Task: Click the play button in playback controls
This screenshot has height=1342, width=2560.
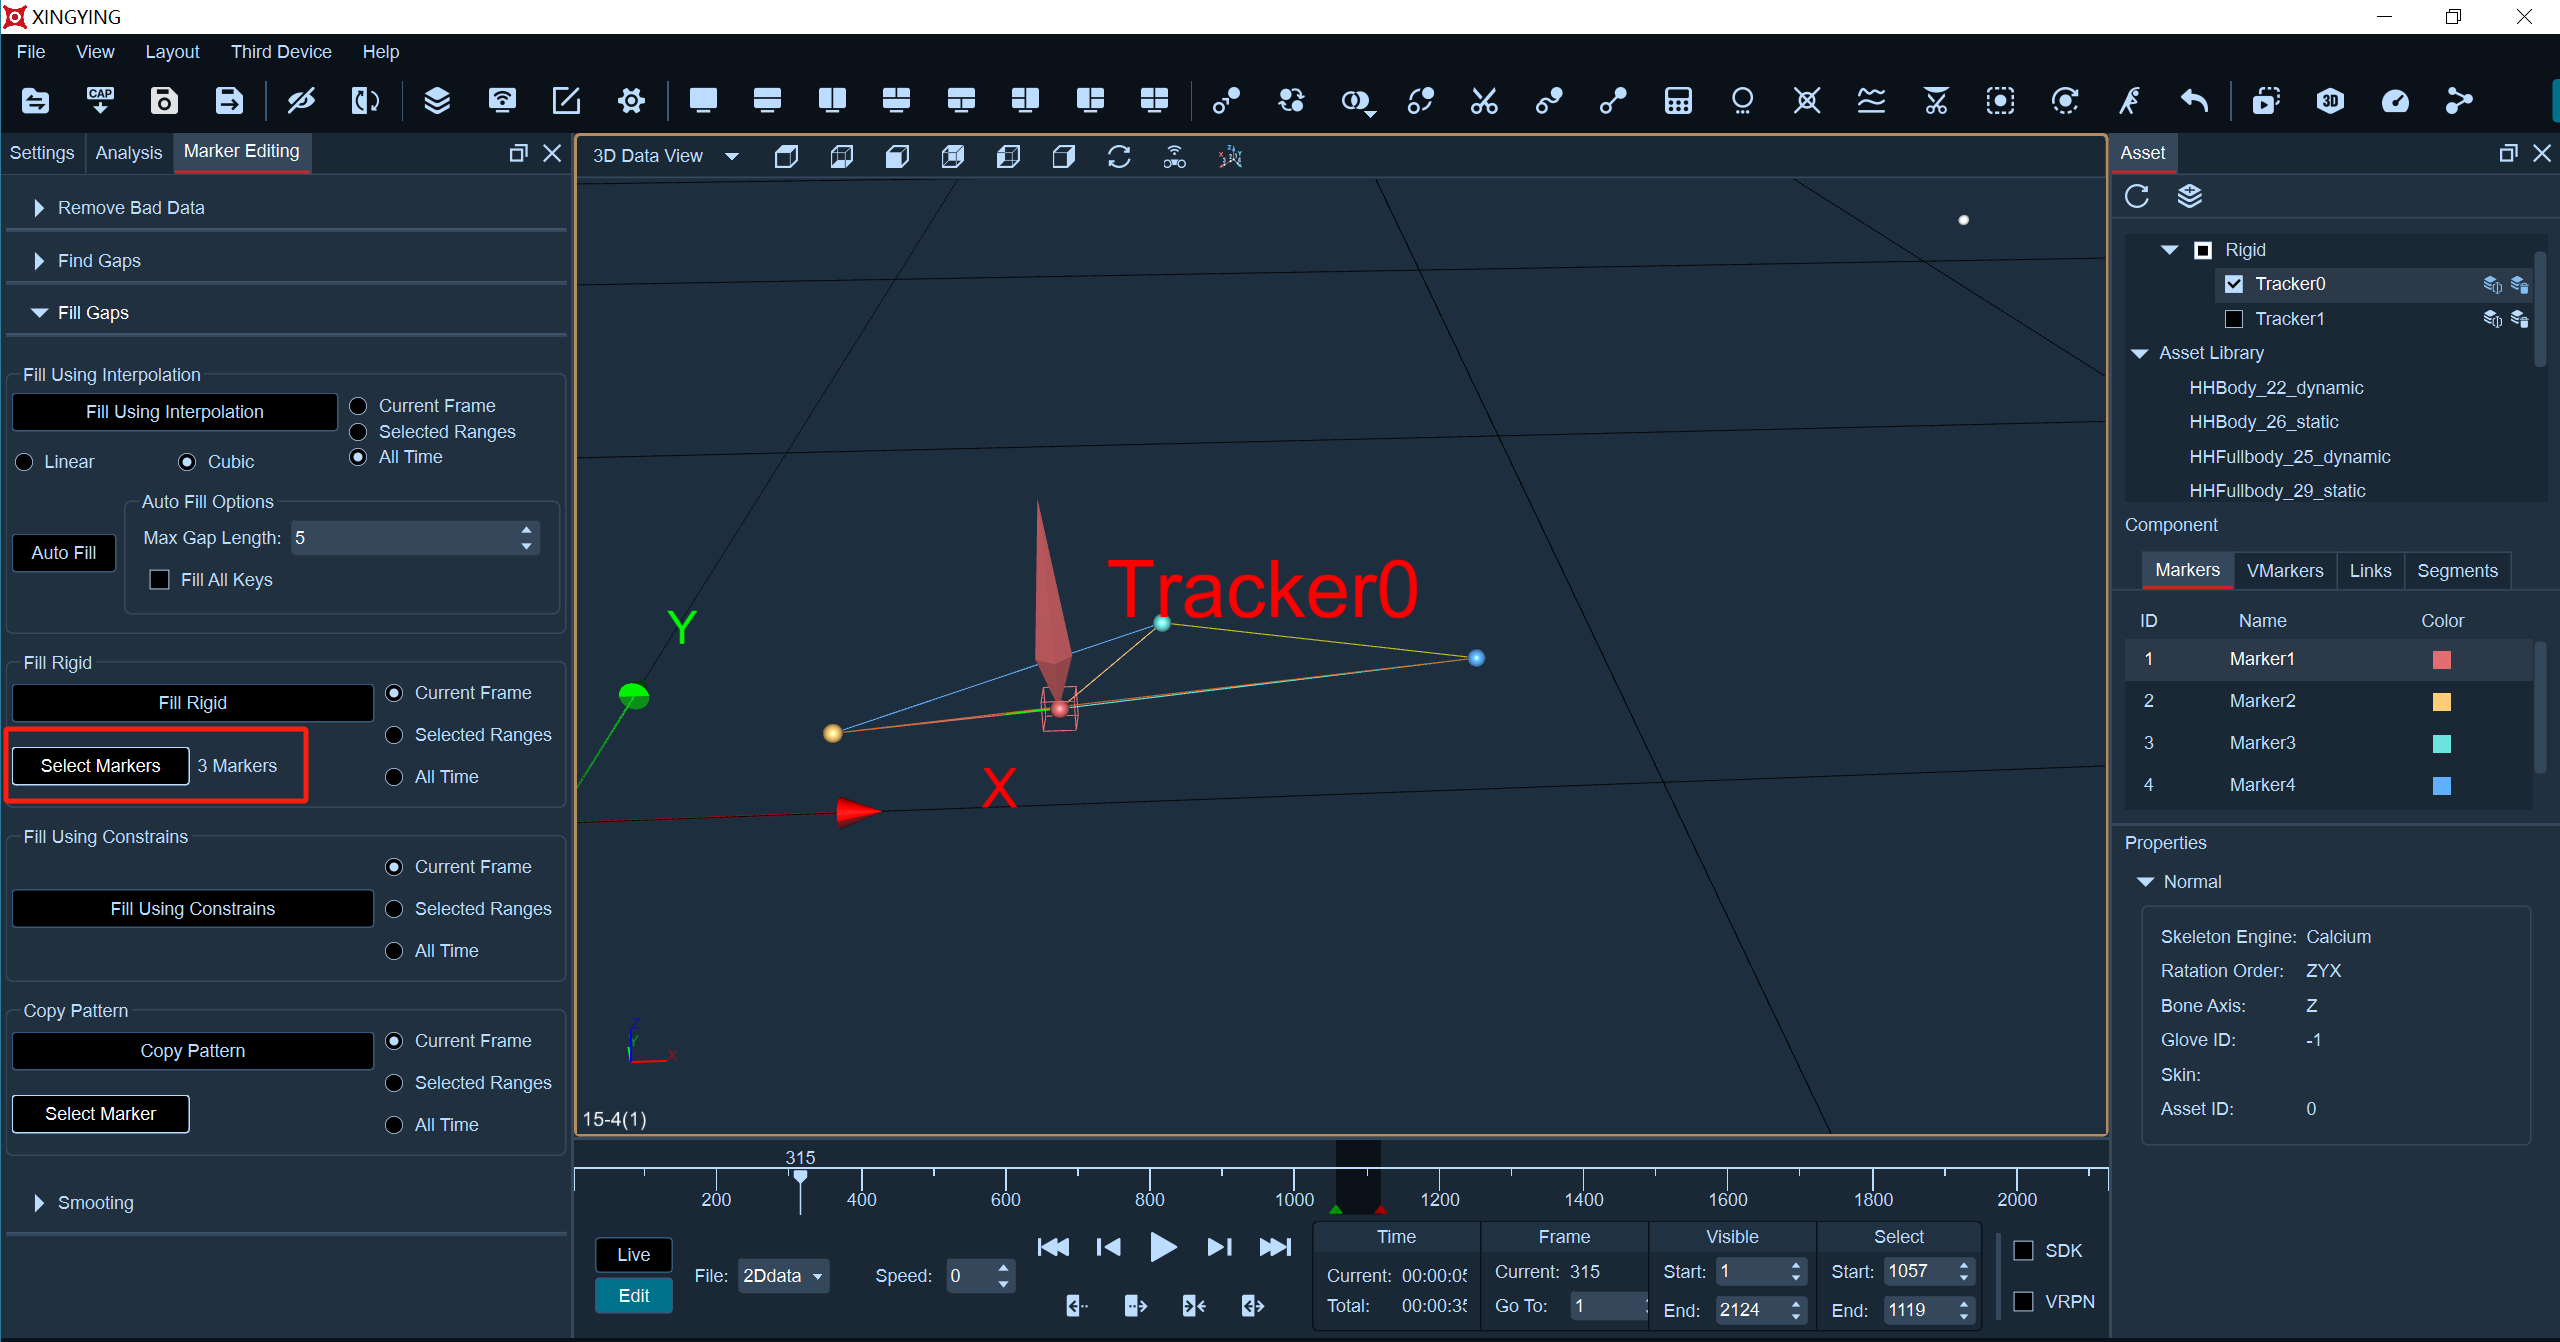Action: [x=1162, y=1247]
